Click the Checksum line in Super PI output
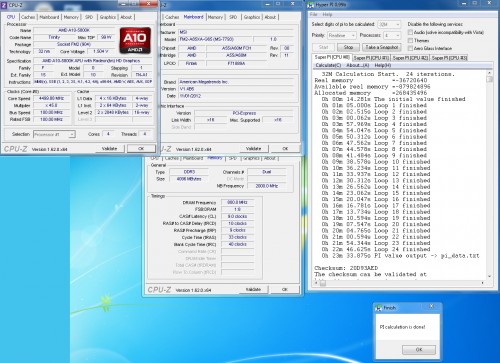Screen dimensions: 500x363 point(346,268)
